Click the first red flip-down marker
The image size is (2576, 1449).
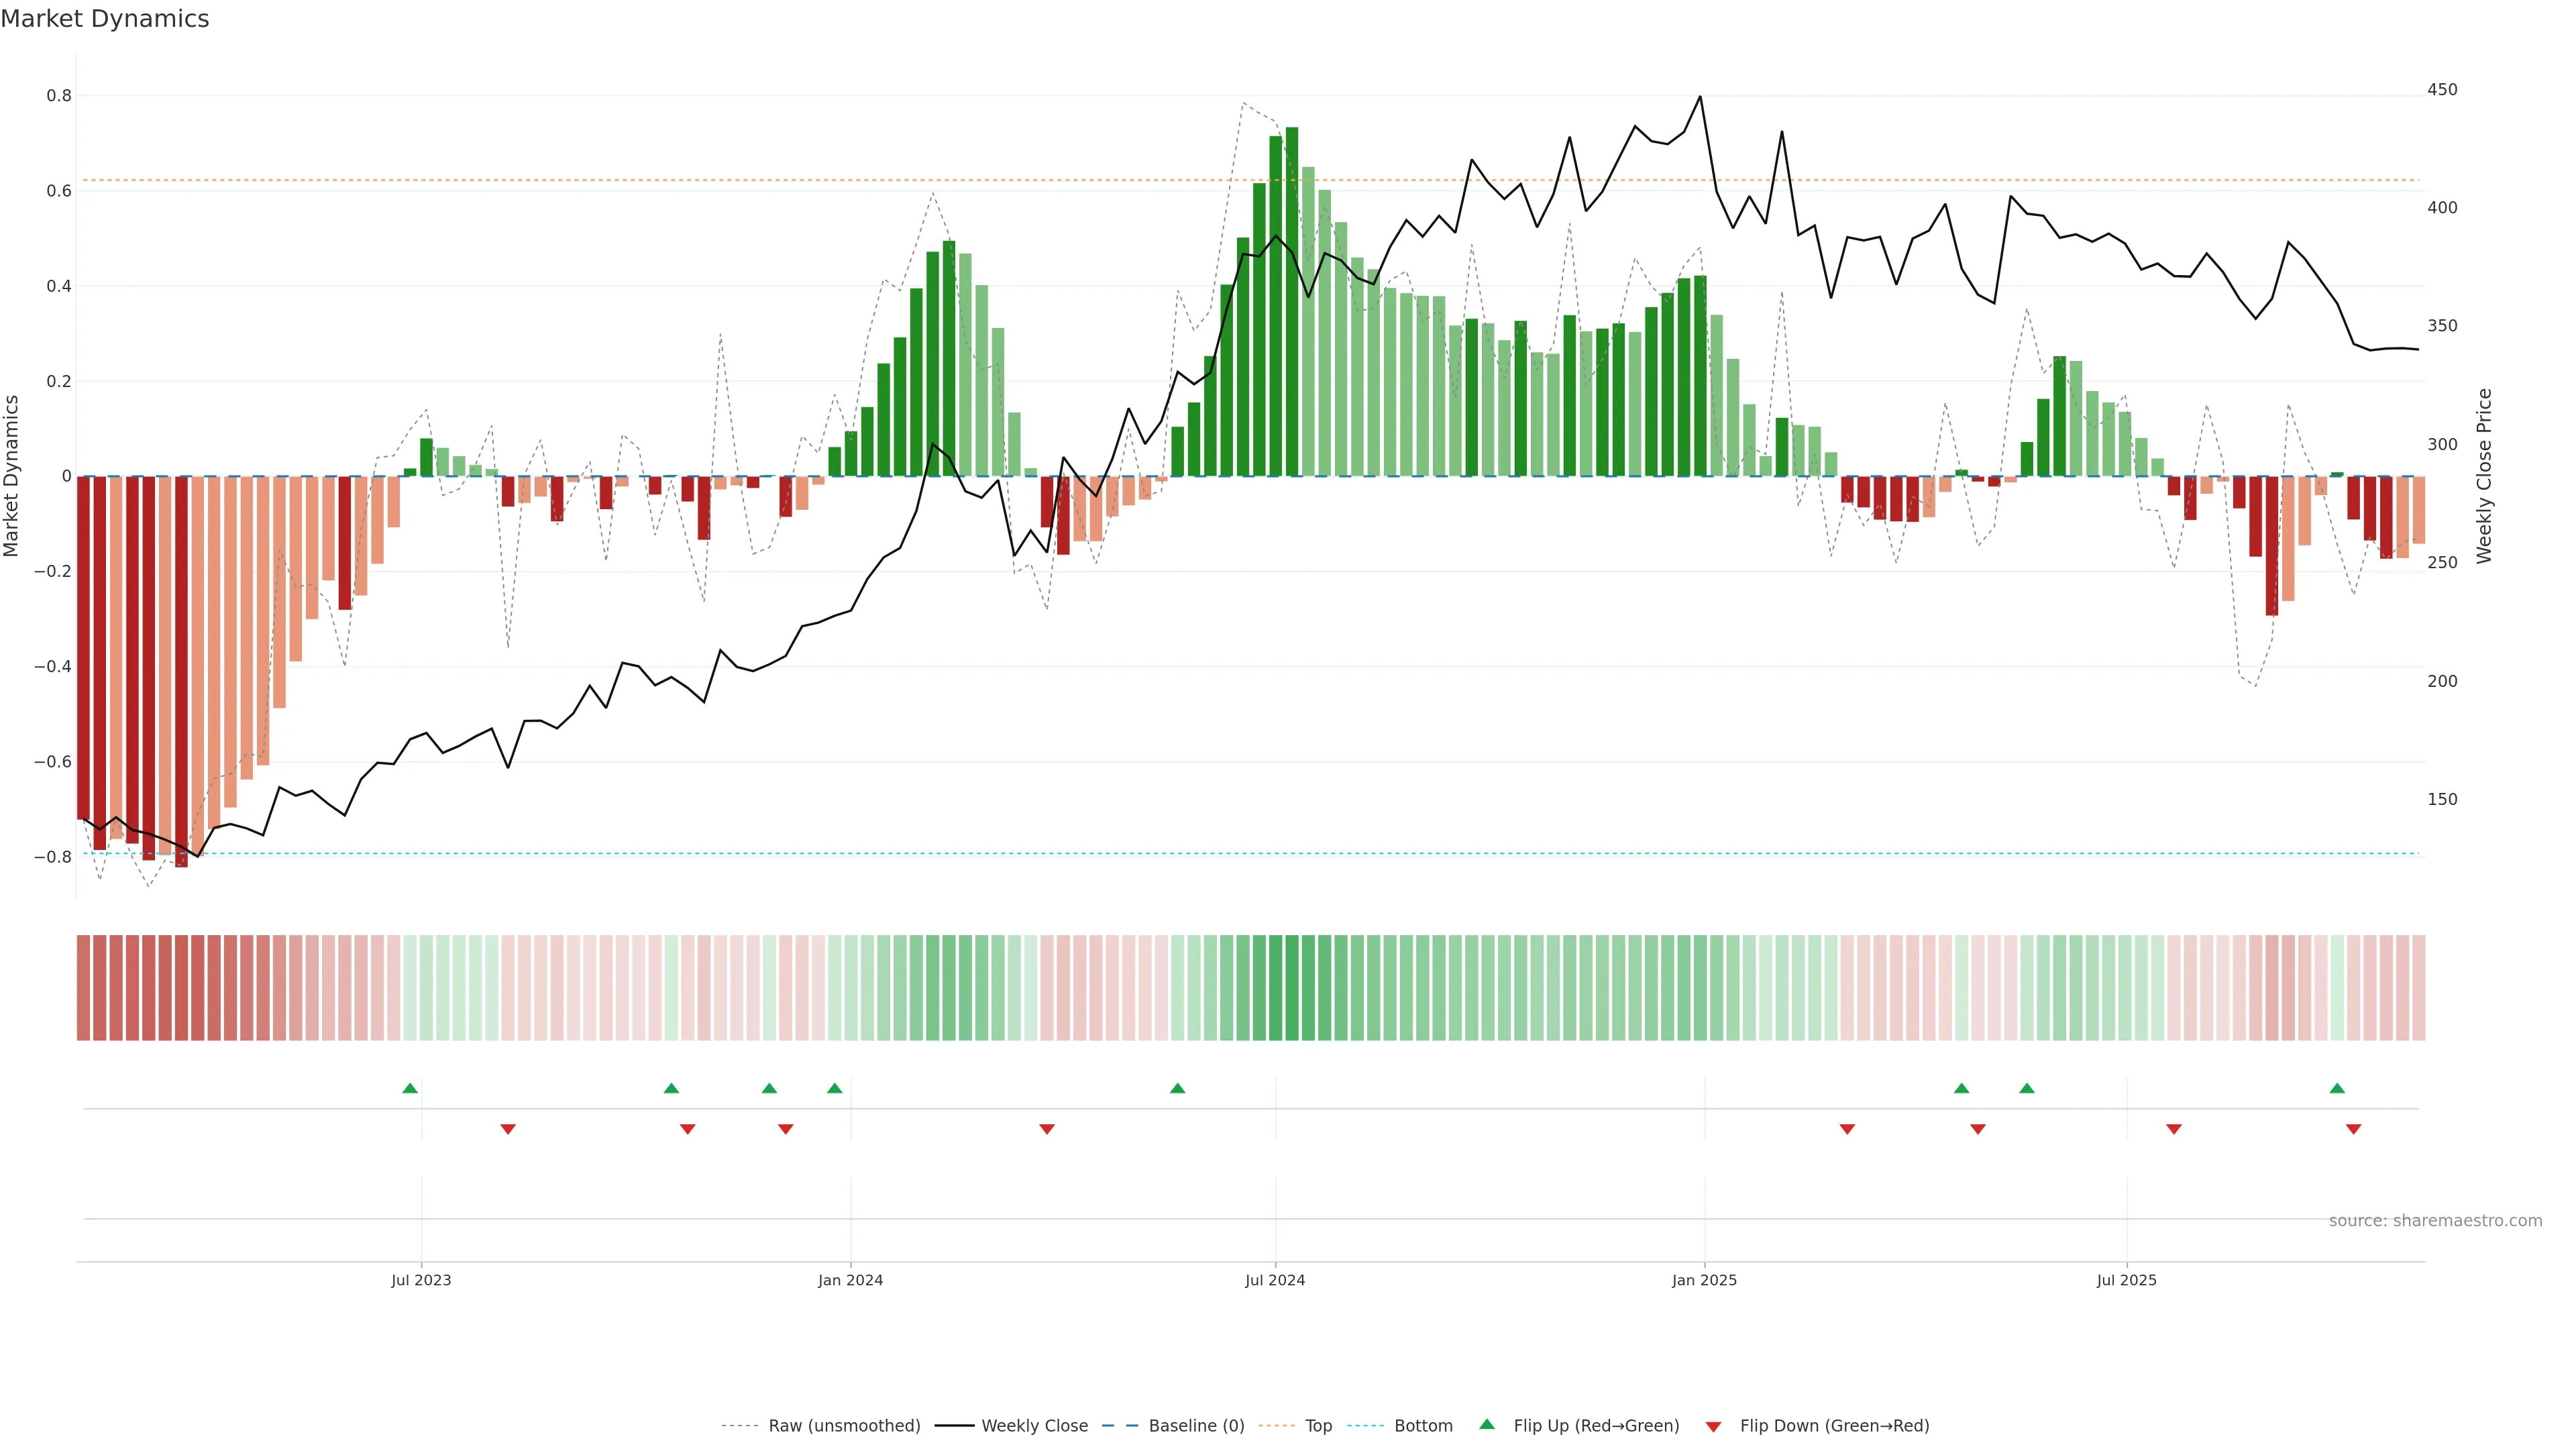coord(508,1129)
